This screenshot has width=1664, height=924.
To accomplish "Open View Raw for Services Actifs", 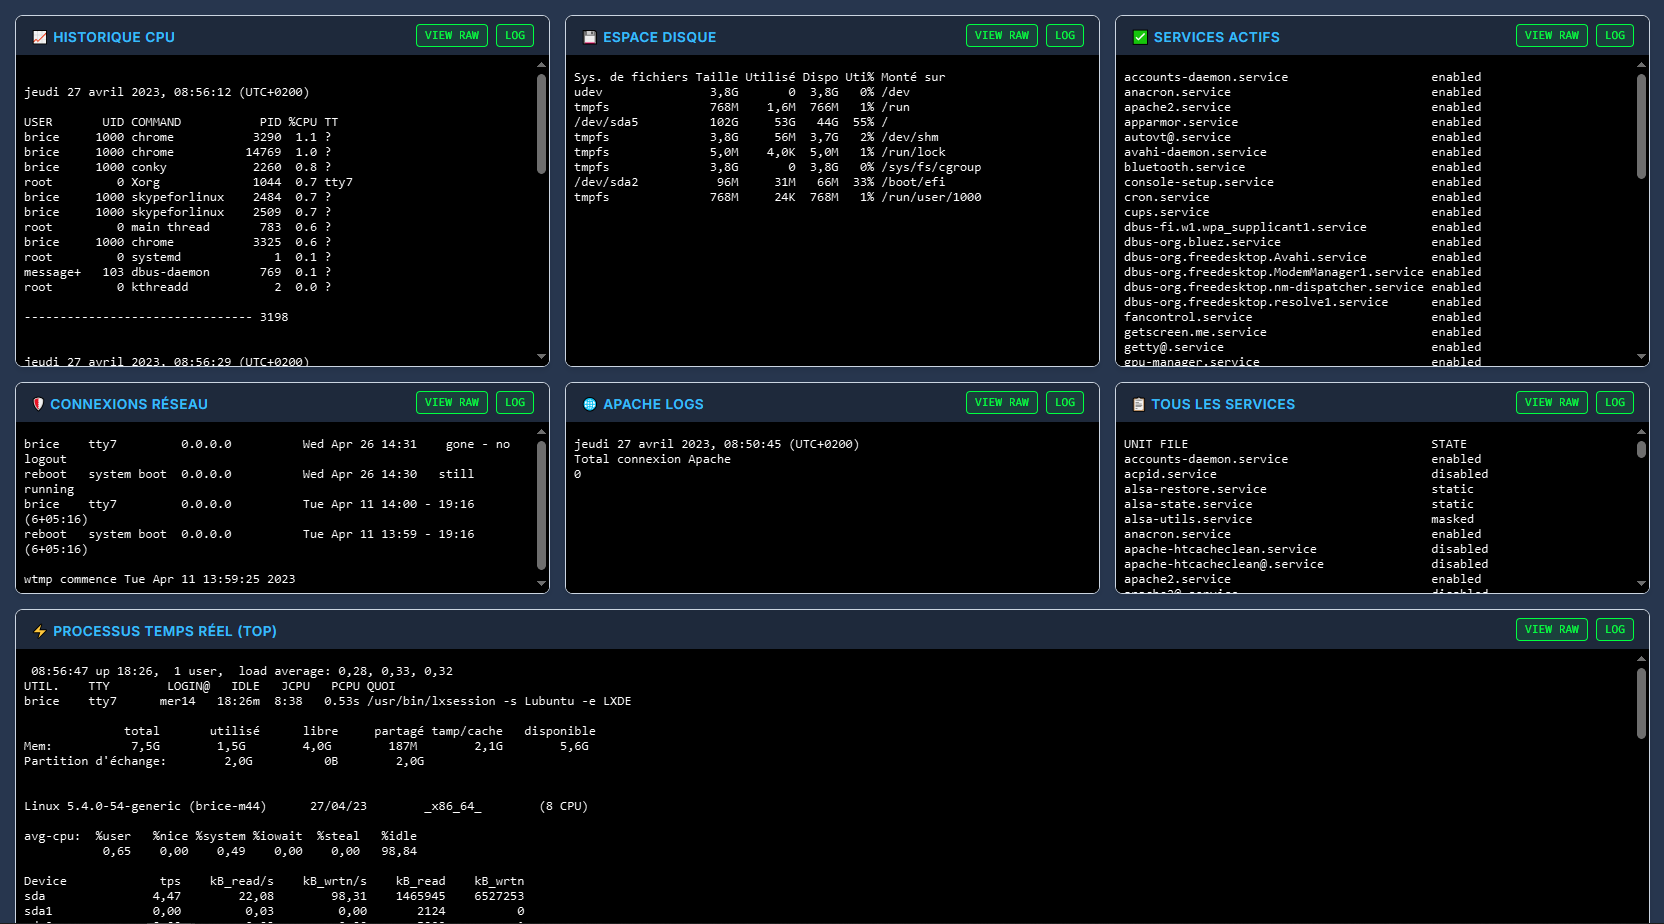I will [x=1552, y=35].
